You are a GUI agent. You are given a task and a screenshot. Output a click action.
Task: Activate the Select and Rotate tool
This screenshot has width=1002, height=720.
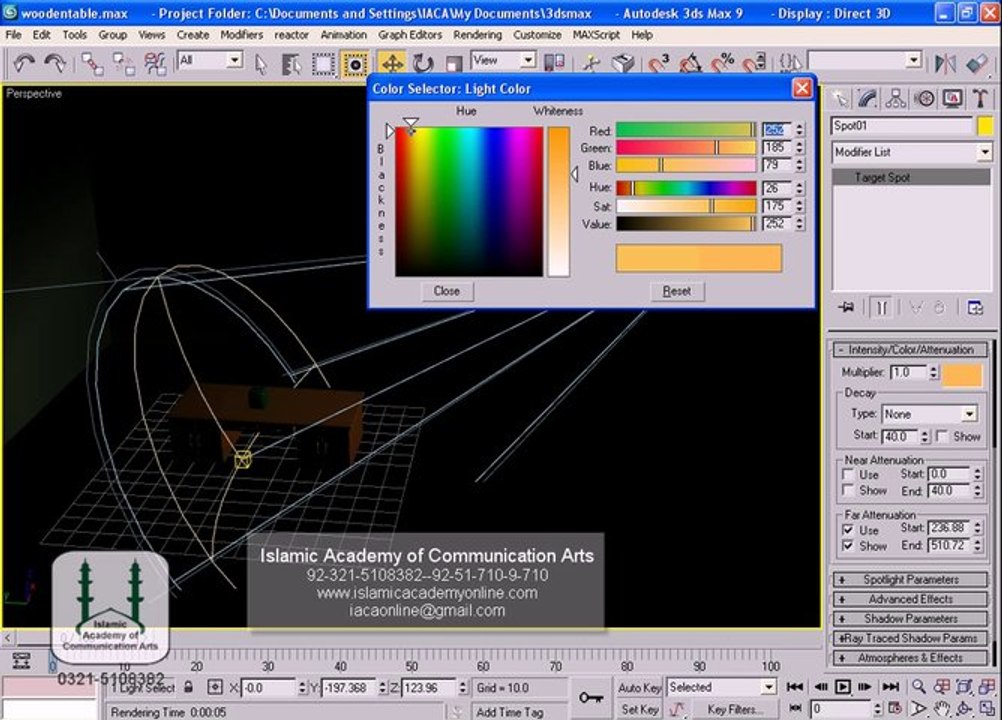click(x=422, y=64)
